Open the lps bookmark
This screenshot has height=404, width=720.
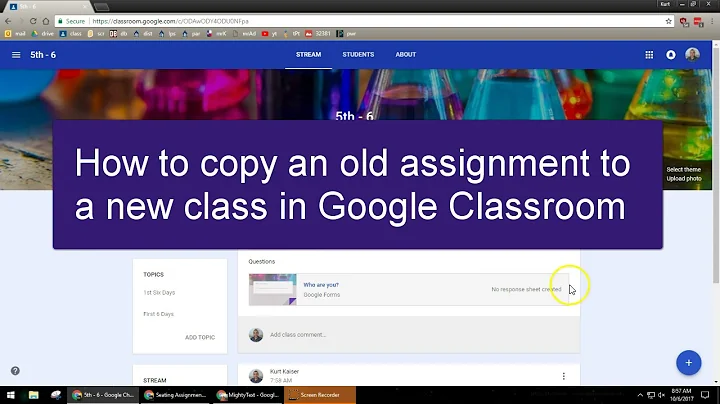point(167,34)
